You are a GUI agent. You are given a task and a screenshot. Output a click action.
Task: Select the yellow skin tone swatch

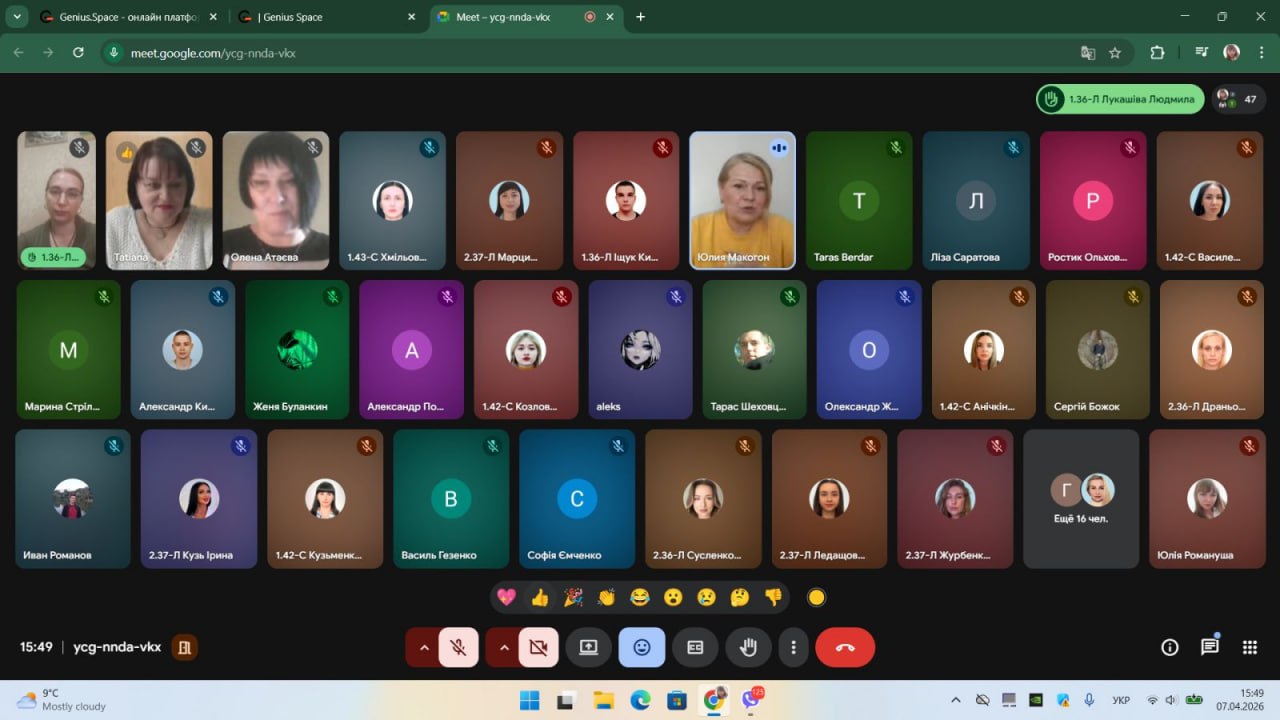[816, 598]
